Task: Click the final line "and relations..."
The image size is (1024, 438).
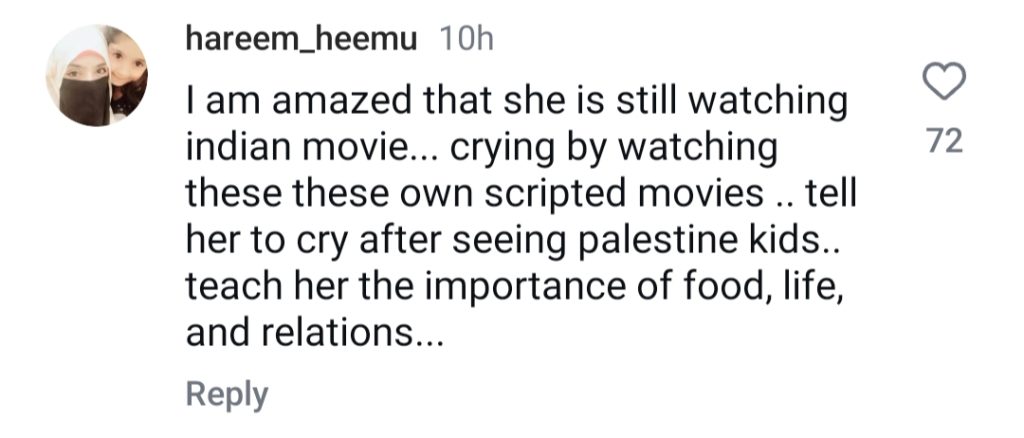Action: (x=312, y=334)
